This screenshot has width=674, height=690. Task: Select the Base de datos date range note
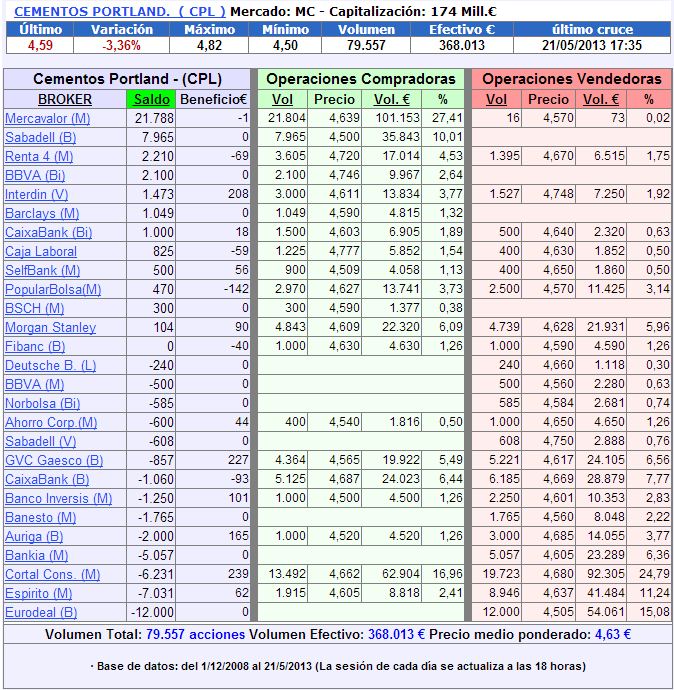(x=338, y=666)
